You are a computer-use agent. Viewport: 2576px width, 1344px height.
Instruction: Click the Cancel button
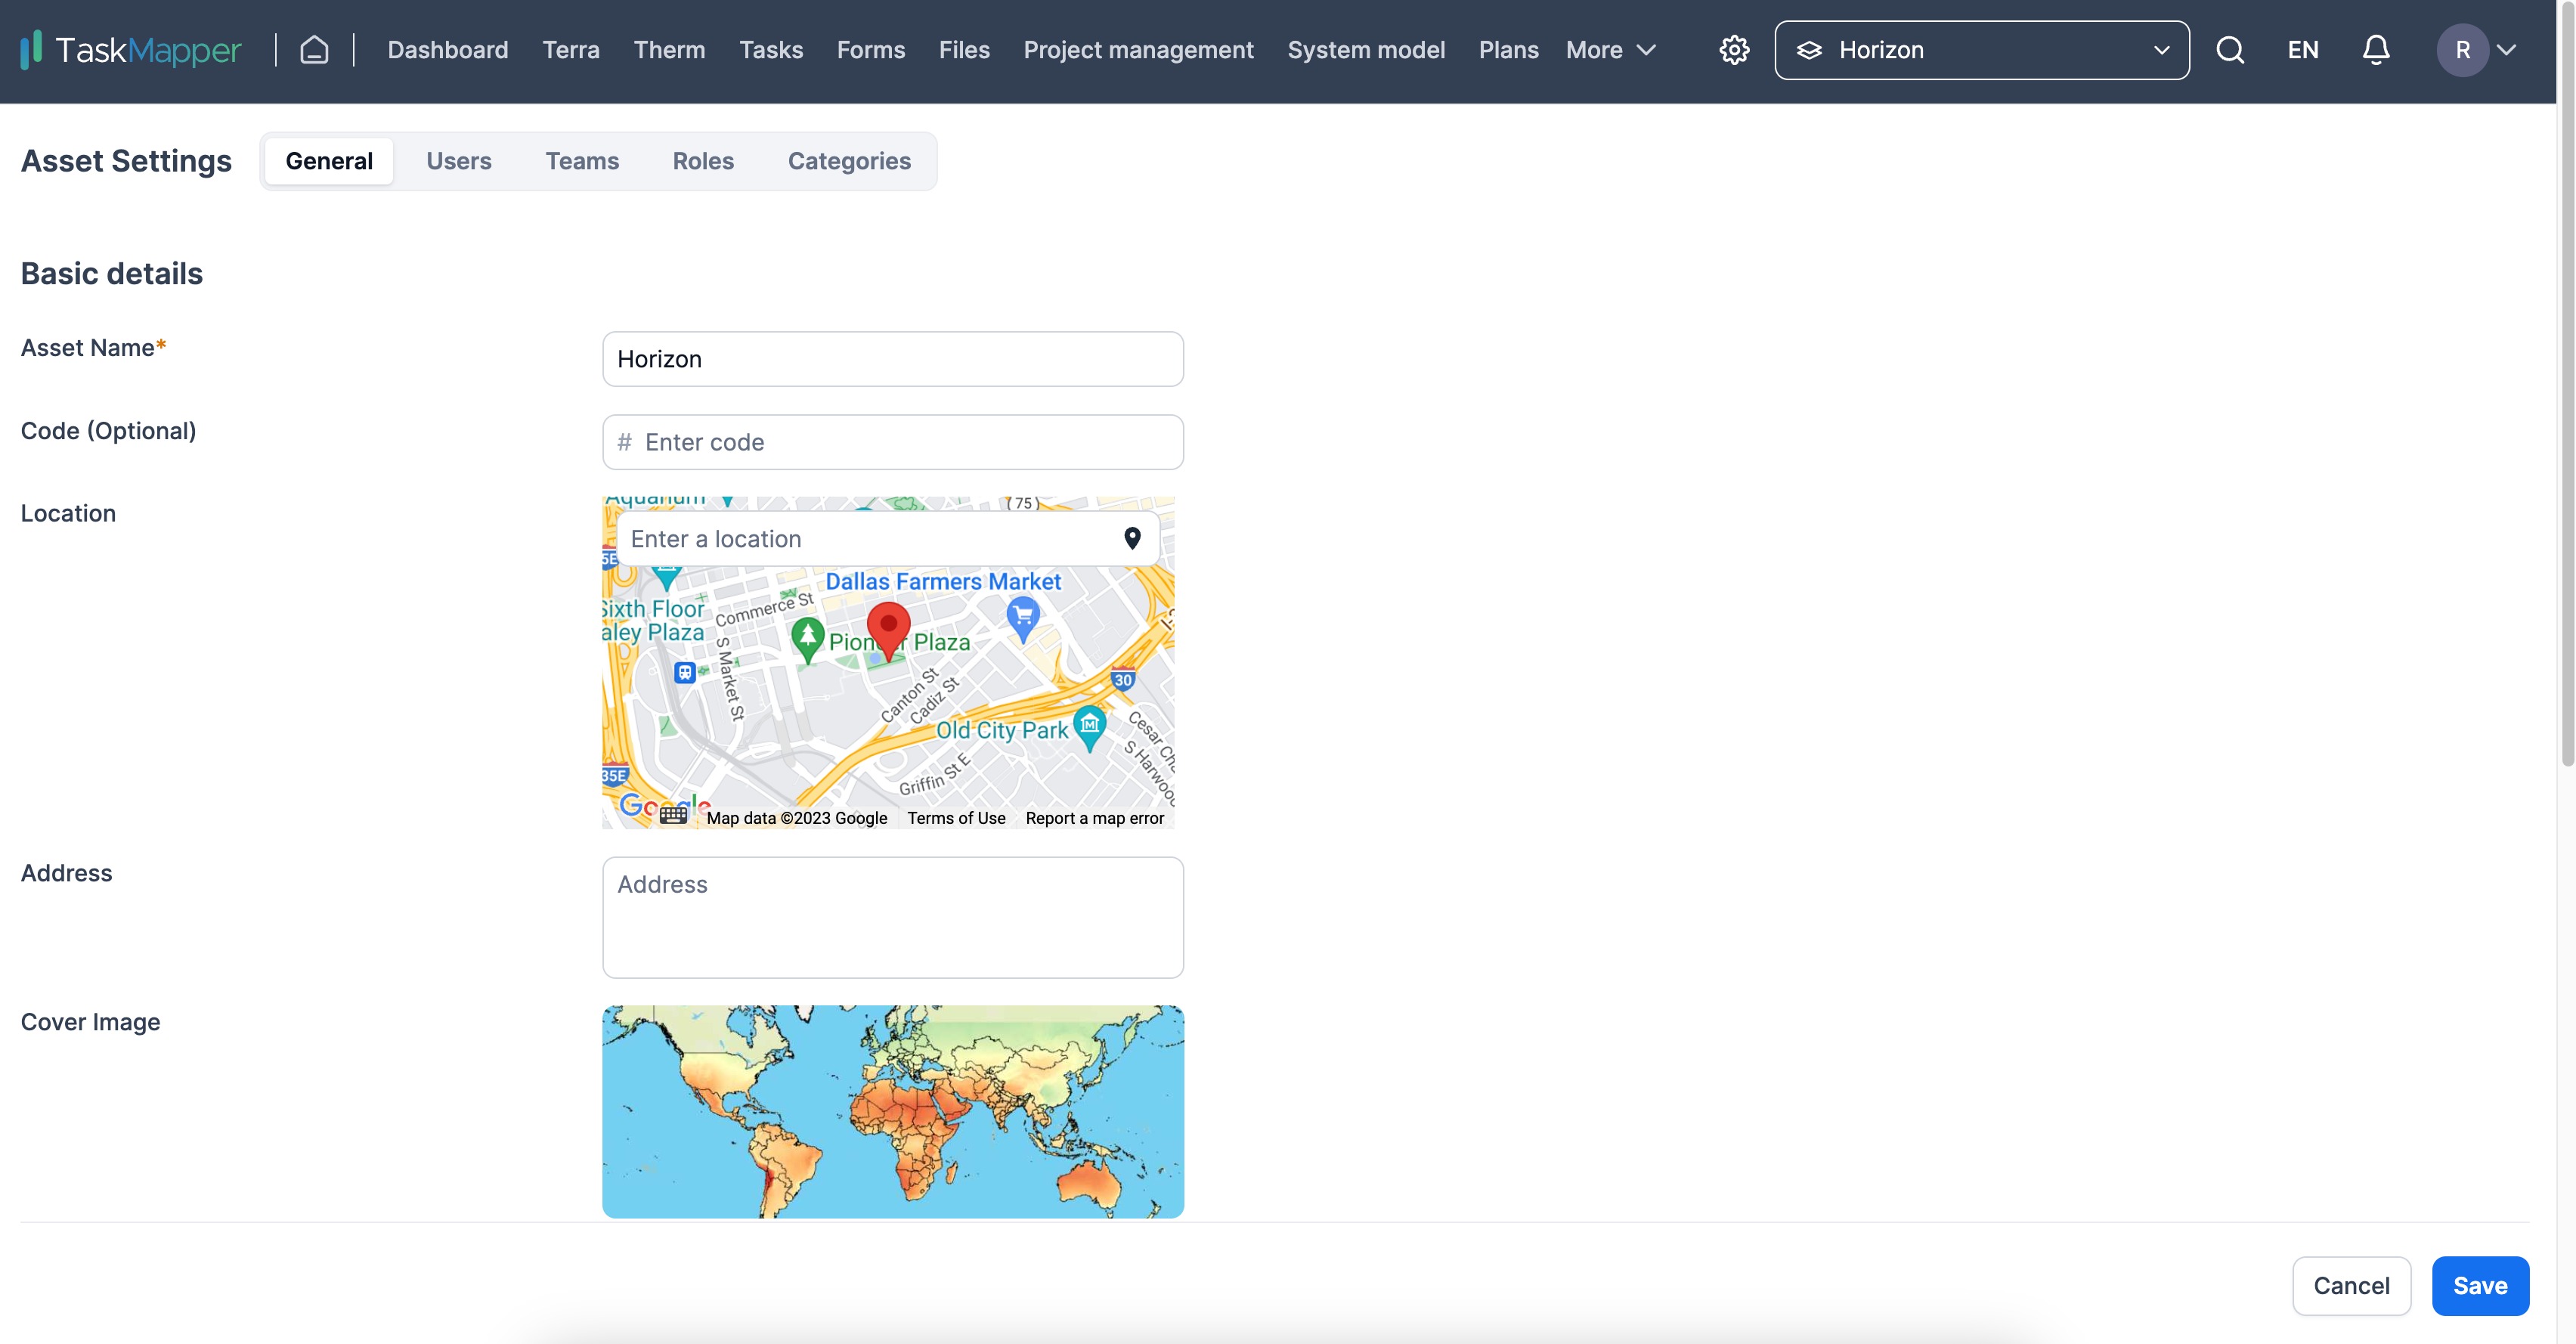click(x=2351, y=1286)
